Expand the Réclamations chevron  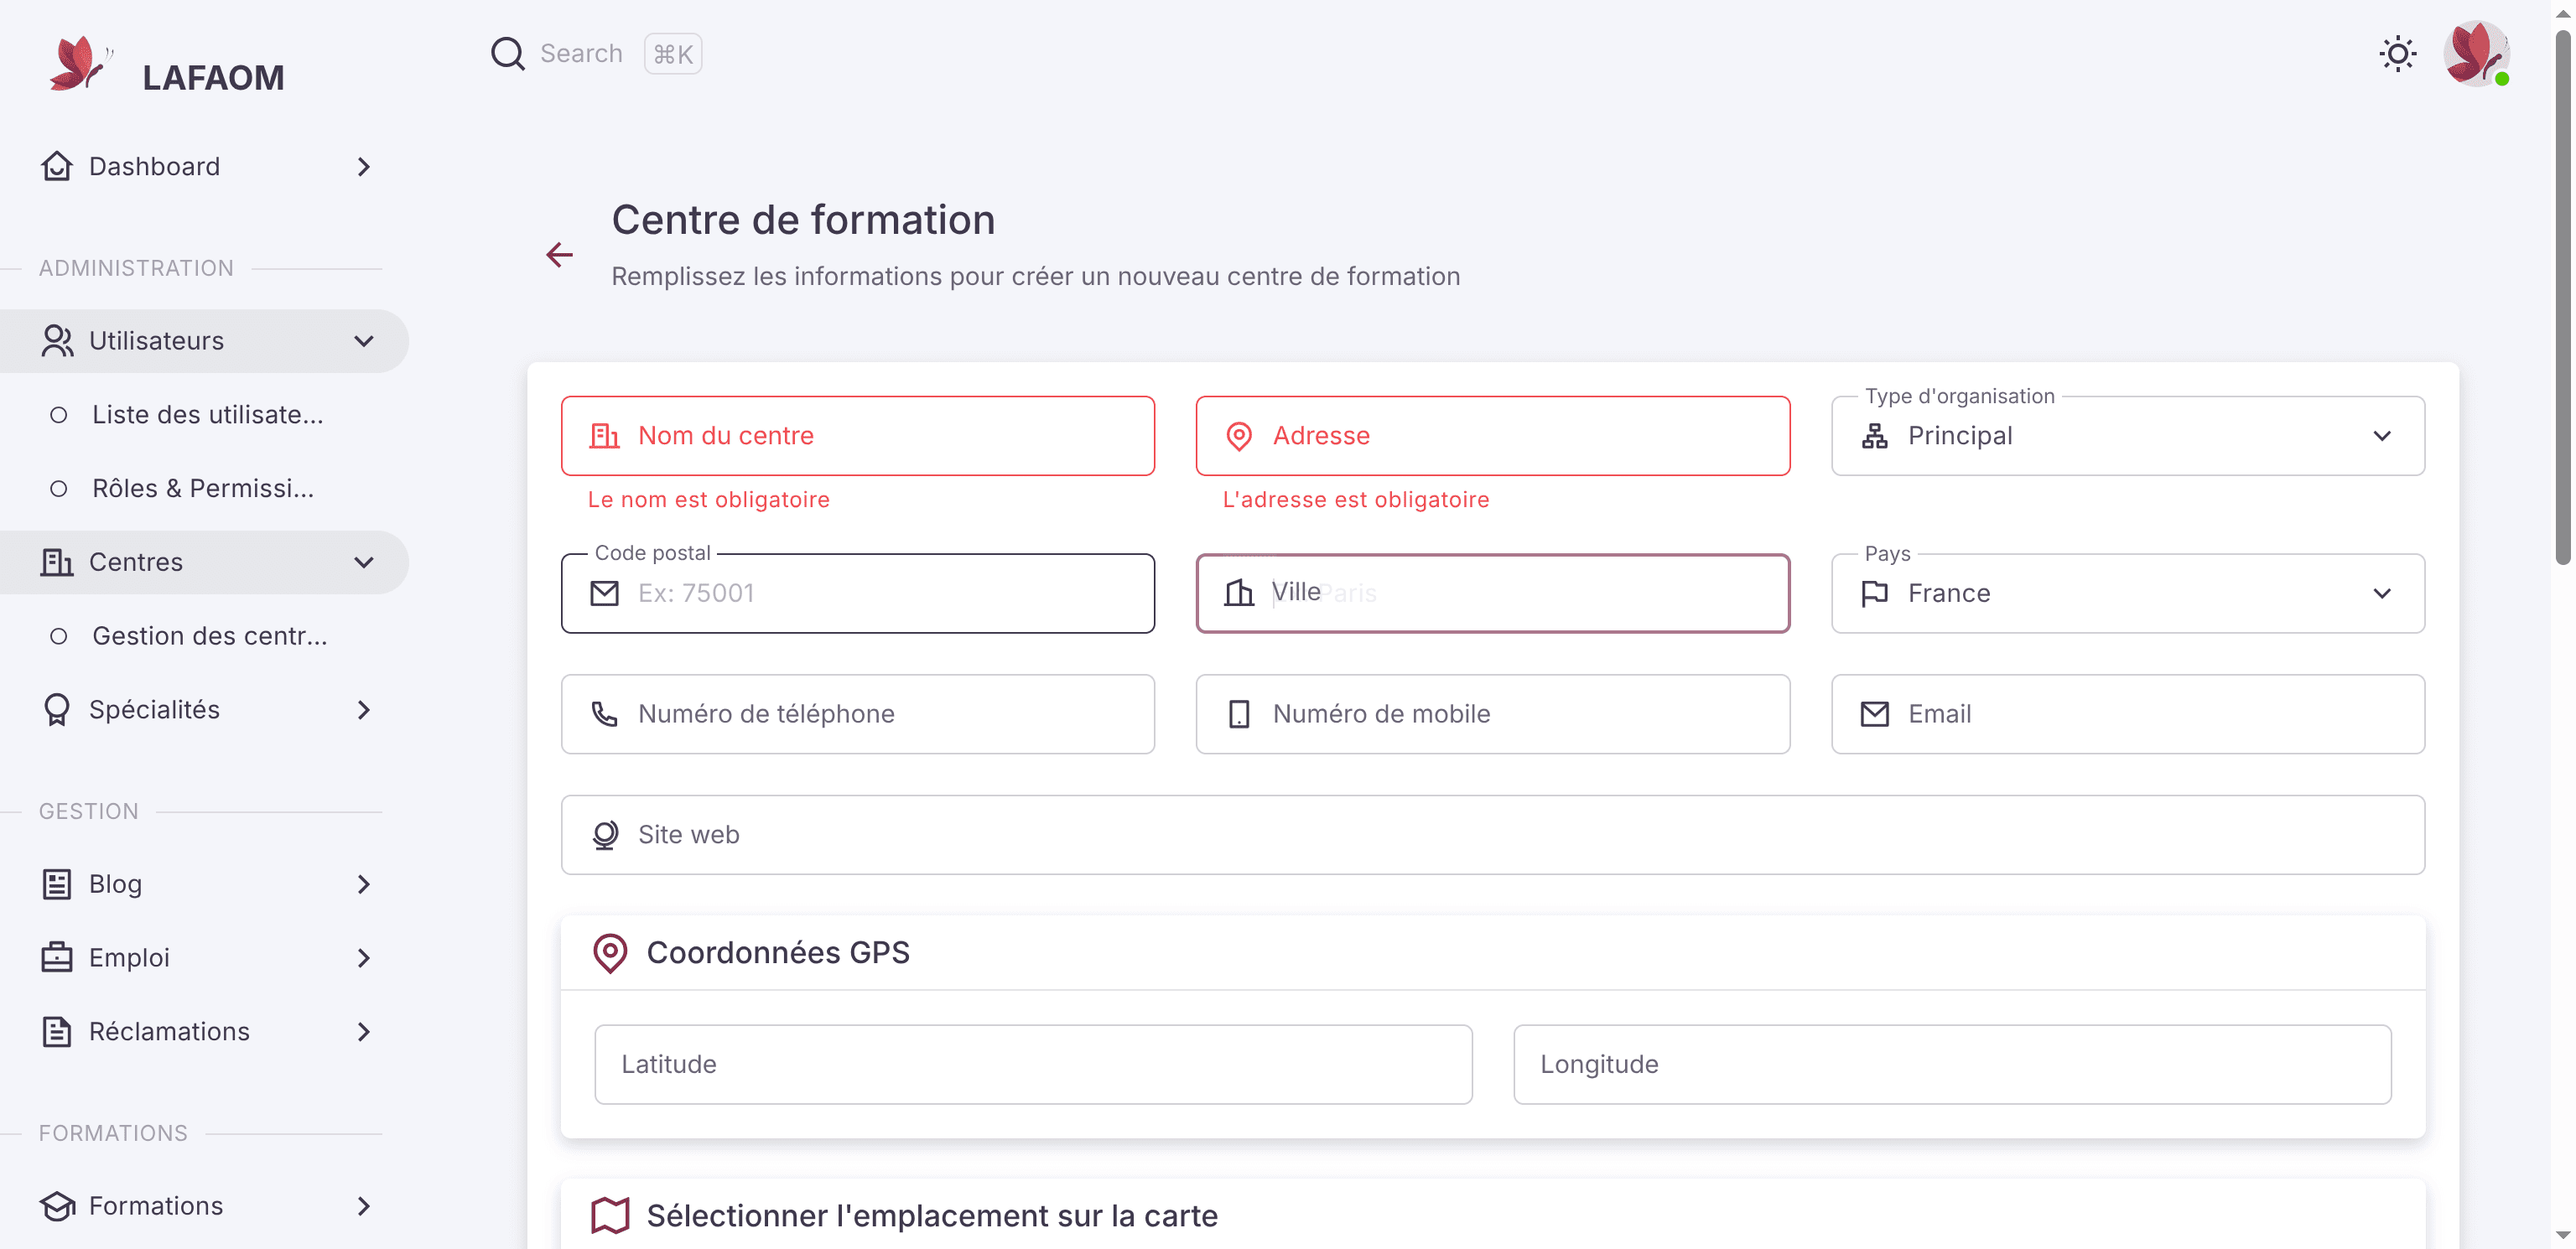pos(364,1032)
